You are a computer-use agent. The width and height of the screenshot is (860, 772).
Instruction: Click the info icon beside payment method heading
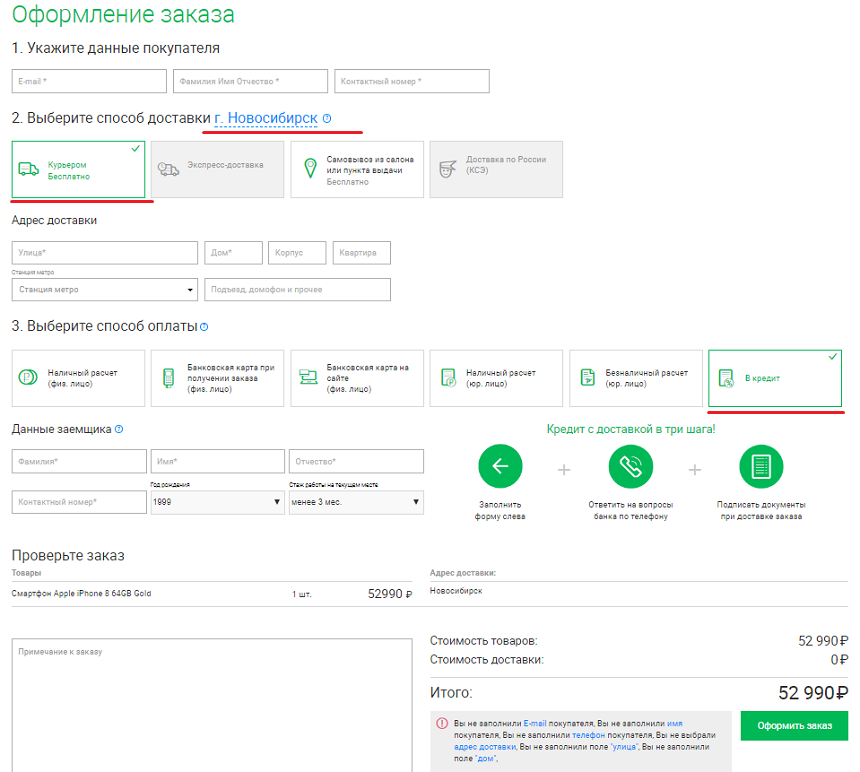[x=204, y=327]
